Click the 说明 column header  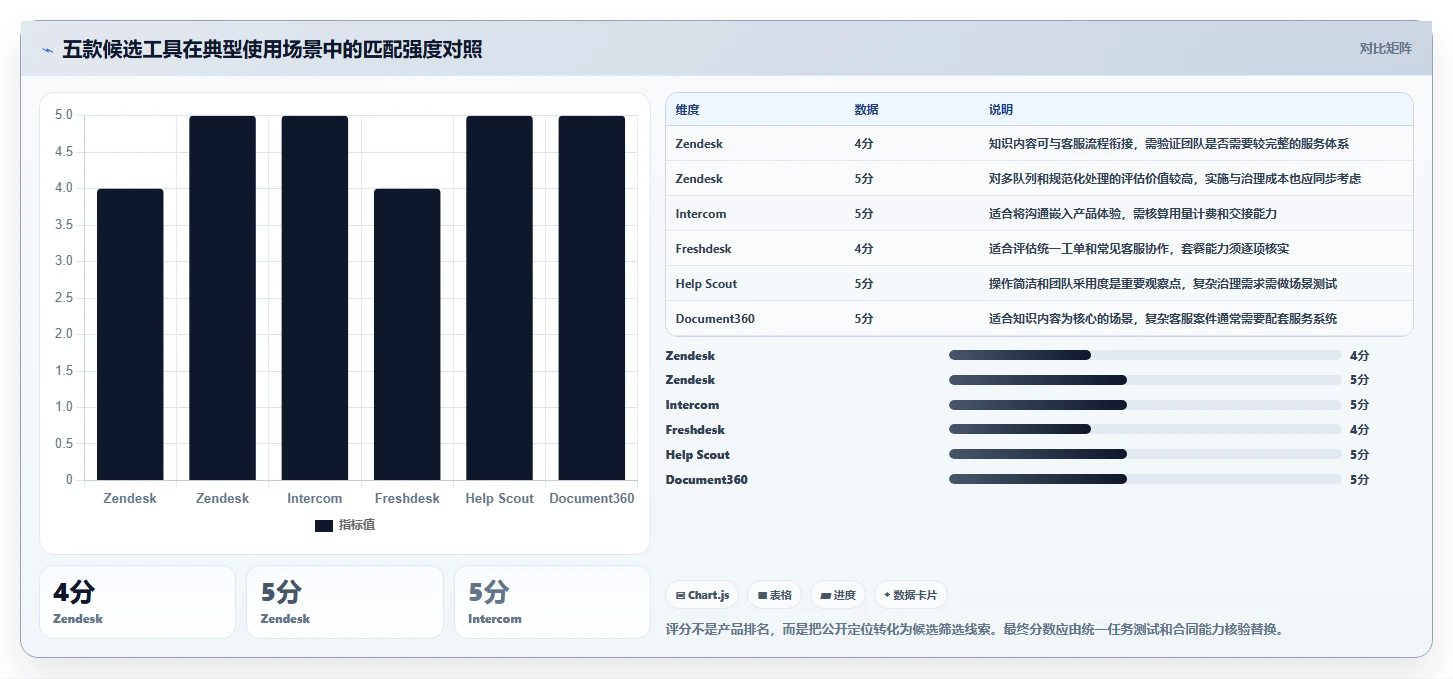(1001, 109)
